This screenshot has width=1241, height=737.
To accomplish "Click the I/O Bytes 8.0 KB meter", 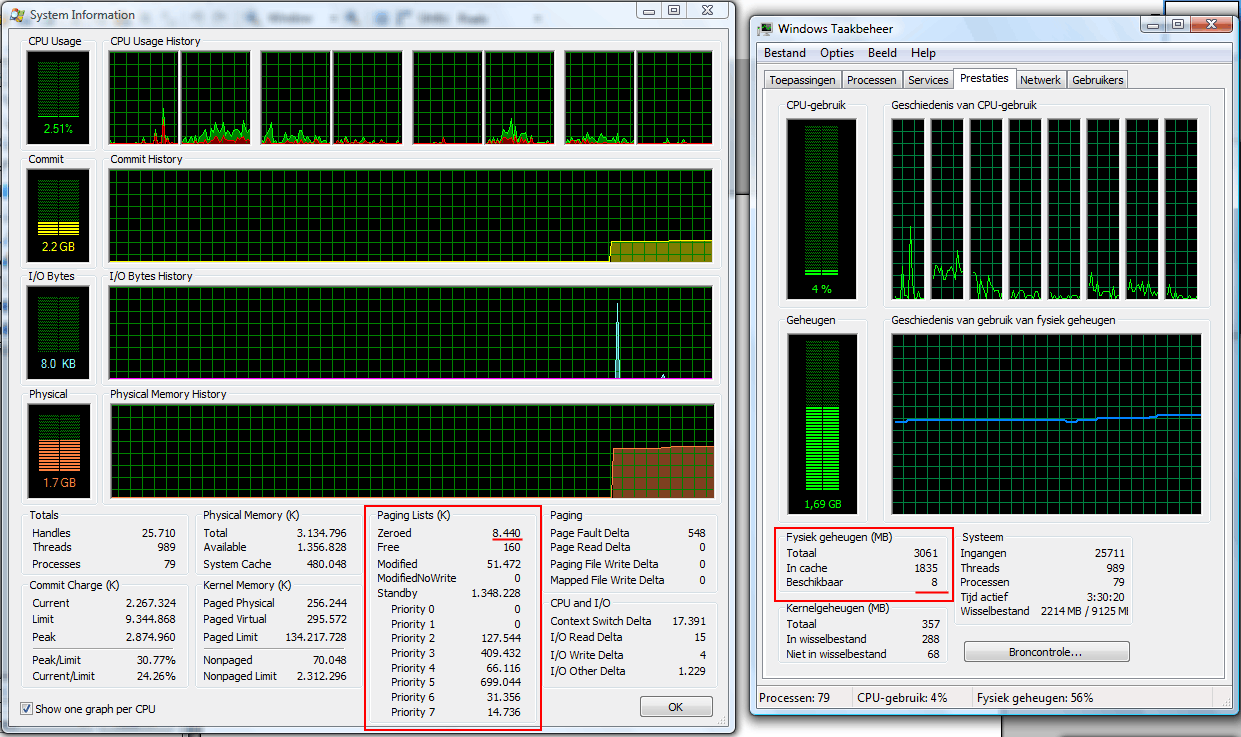I will tap(58, 333).
